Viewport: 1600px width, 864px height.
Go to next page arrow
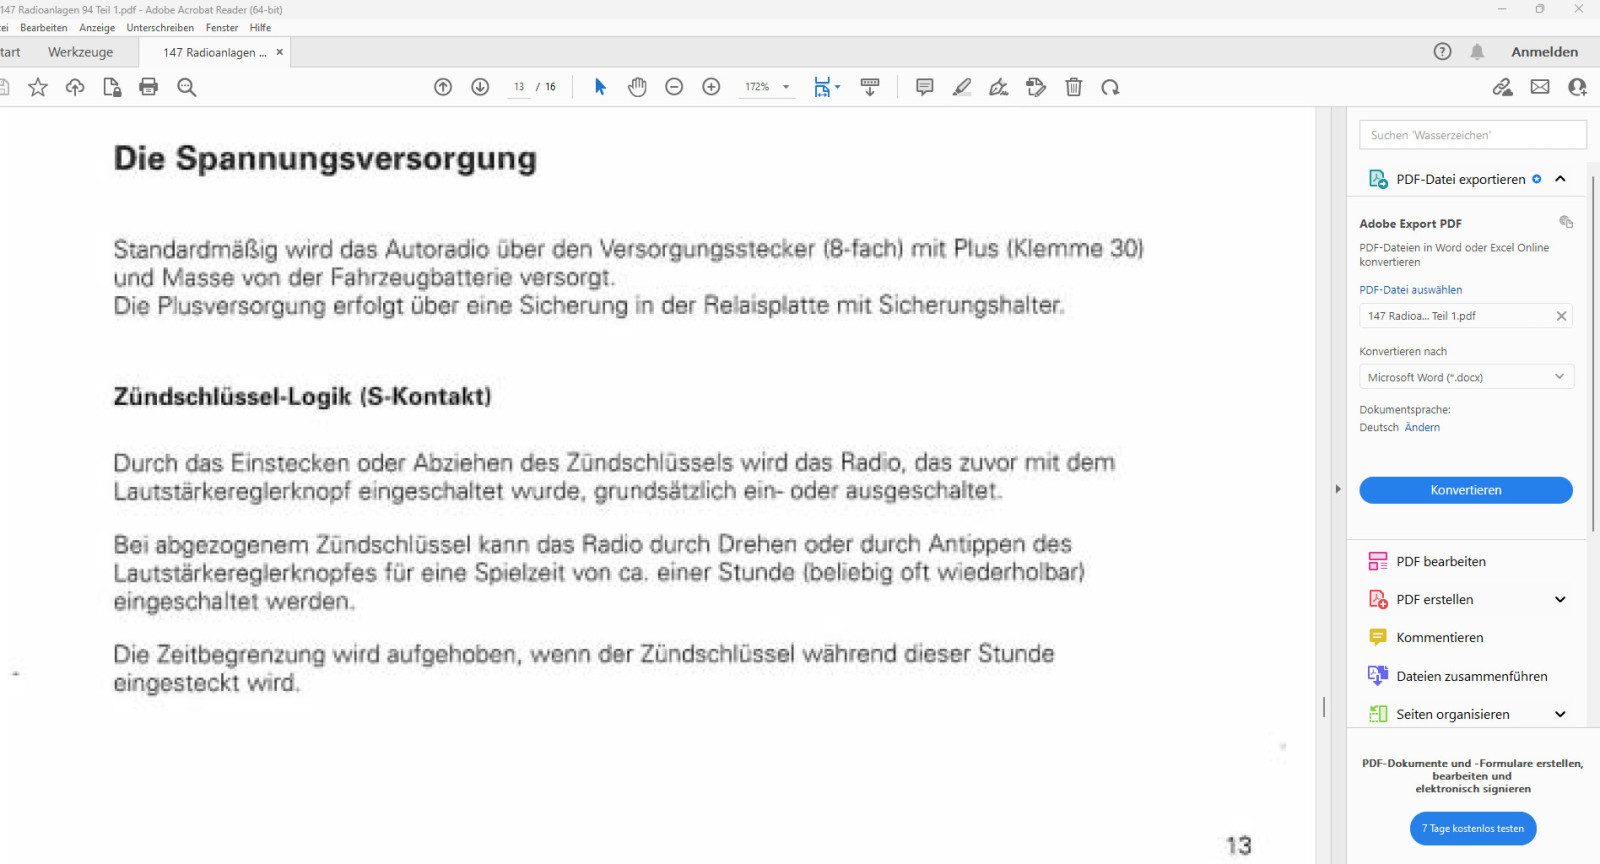(x=480, y=87)
